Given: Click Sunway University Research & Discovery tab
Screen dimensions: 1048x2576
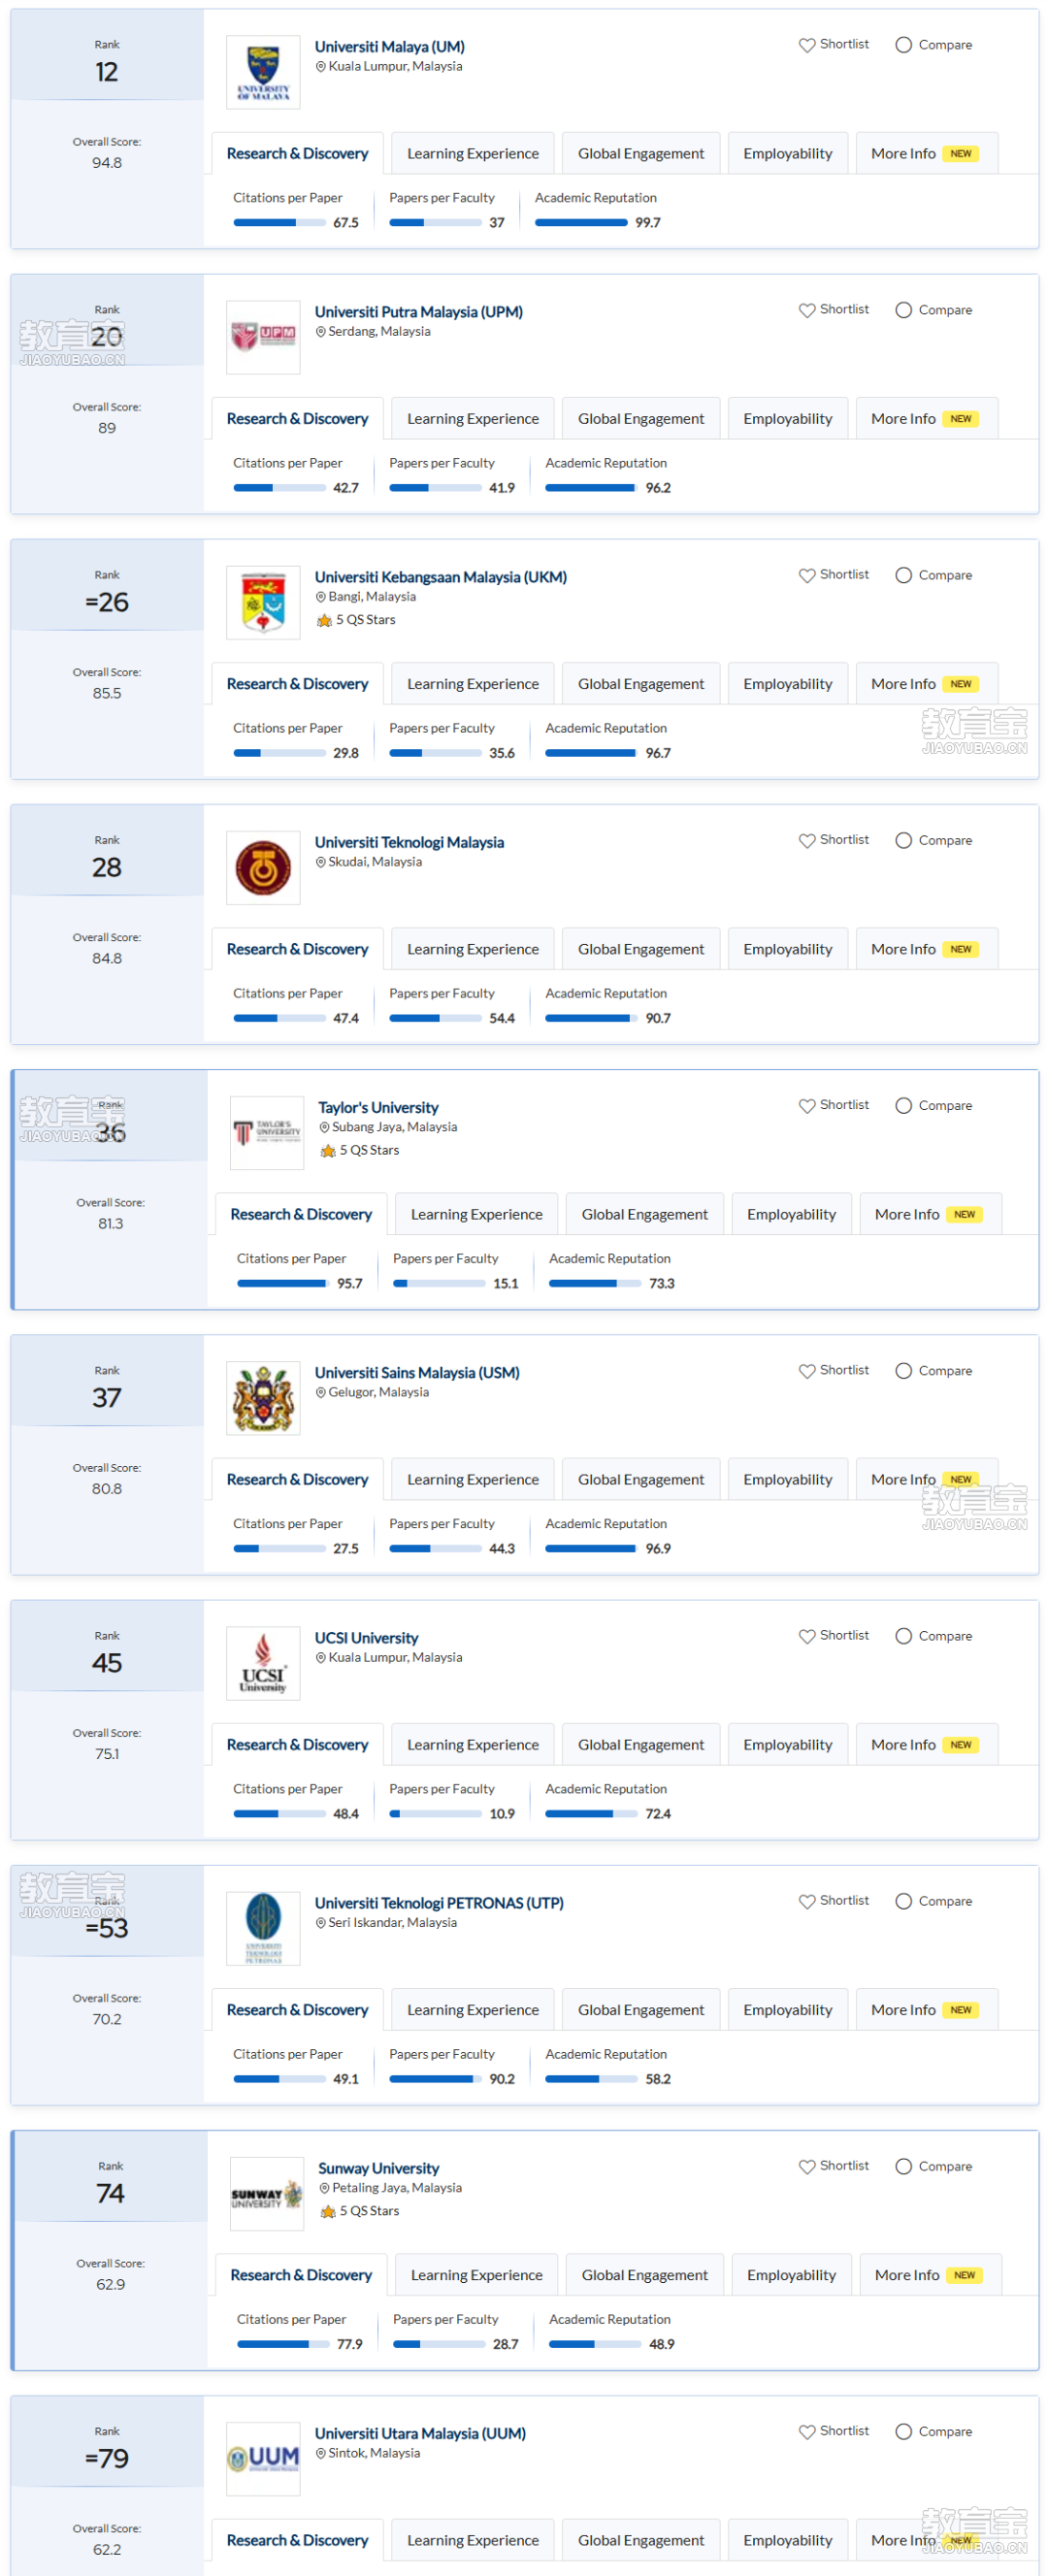Looking at the screenshot, I should (x=300, y=2274).
